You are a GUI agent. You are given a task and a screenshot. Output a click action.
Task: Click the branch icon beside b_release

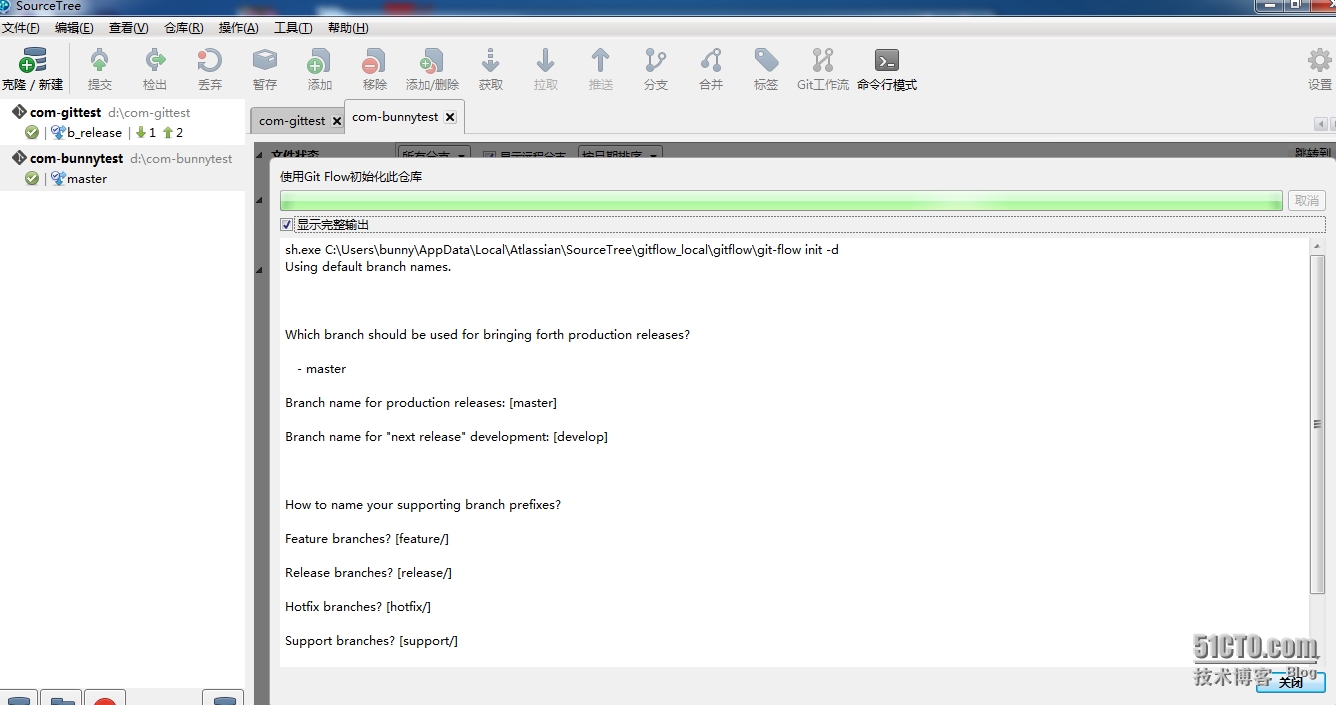(x=58, y=132)
